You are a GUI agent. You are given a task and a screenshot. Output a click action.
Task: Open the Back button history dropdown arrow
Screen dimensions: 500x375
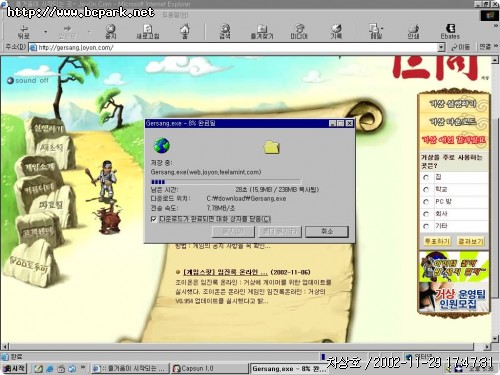point(46,32)
